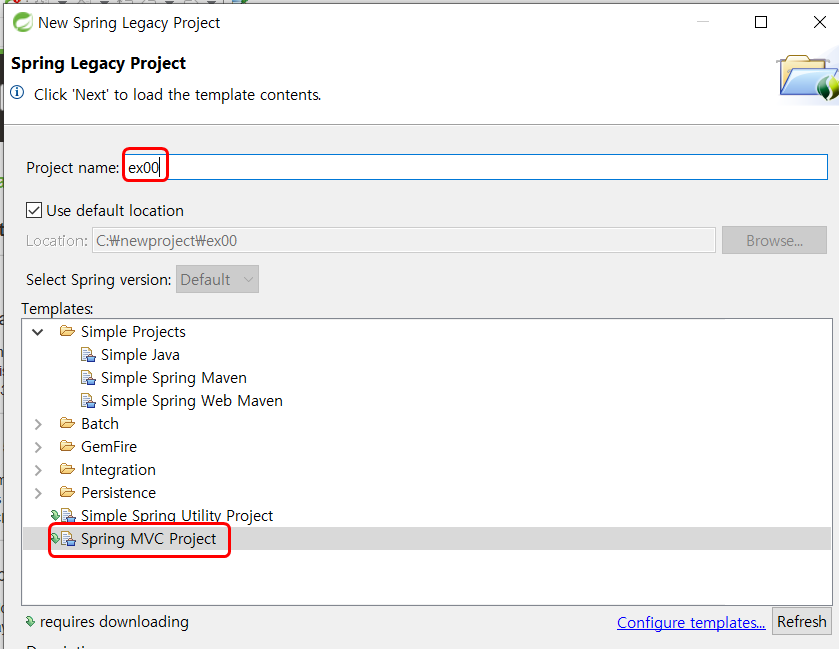Close the New Spring Legacy Project dialog
This screenshot has height=649, width=839.
point(819,22)
